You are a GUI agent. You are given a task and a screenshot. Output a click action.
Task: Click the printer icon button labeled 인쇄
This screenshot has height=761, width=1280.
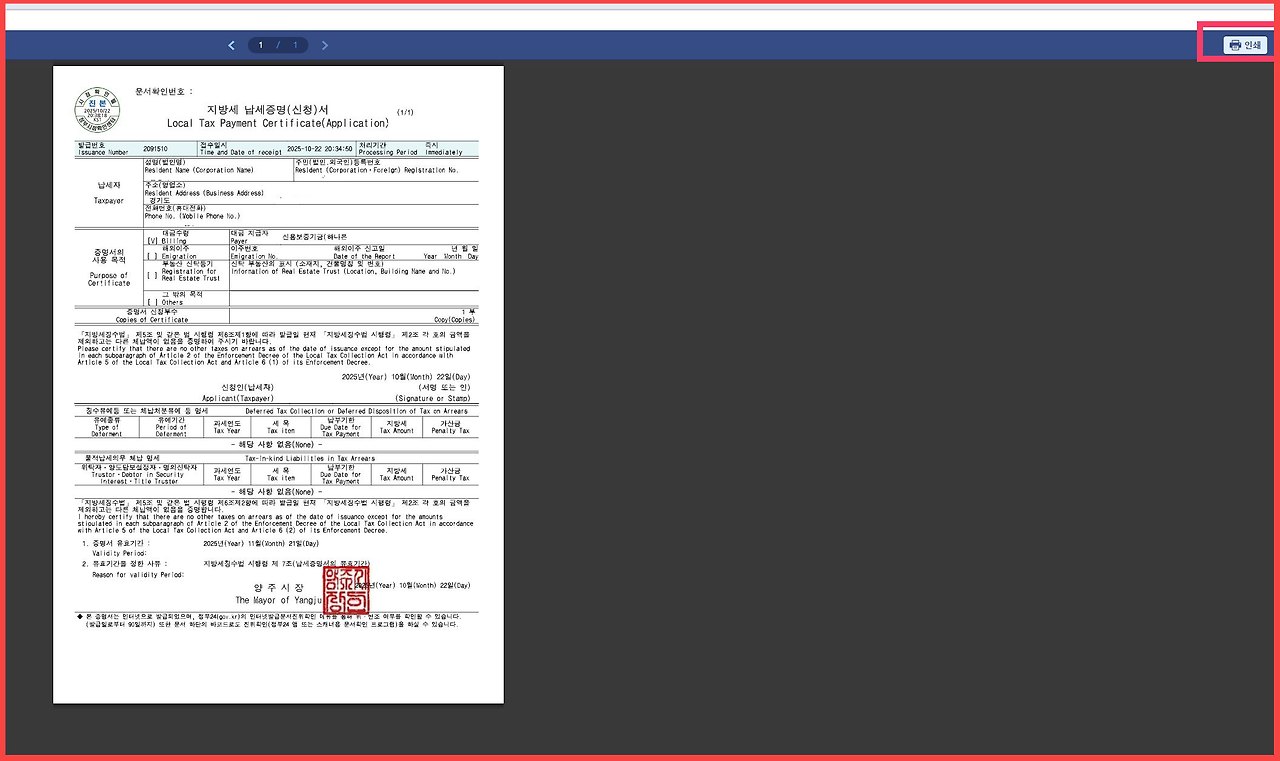point(1245,45)
